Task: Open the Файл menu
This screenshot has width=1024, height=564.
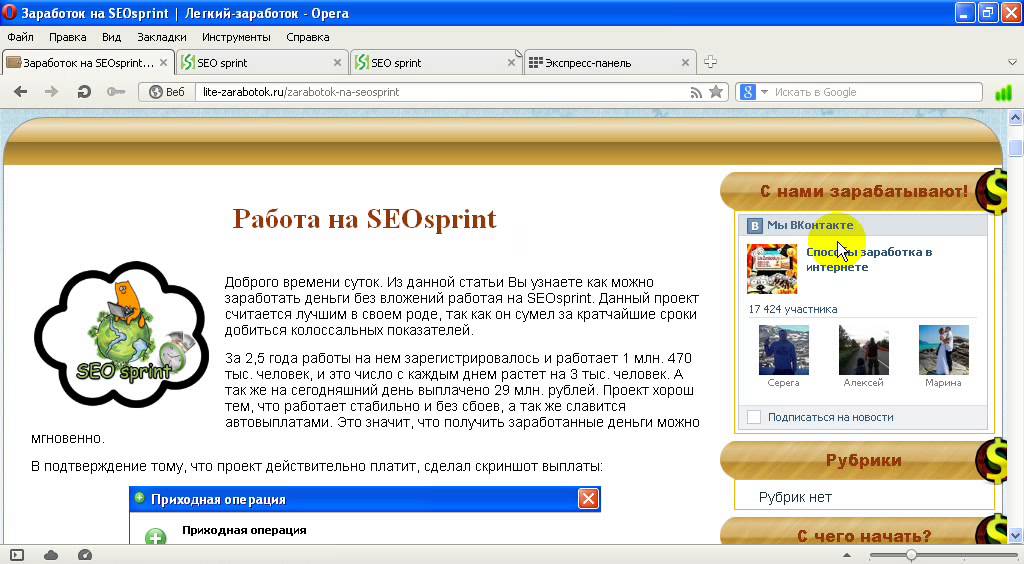Action: [20, 37]
